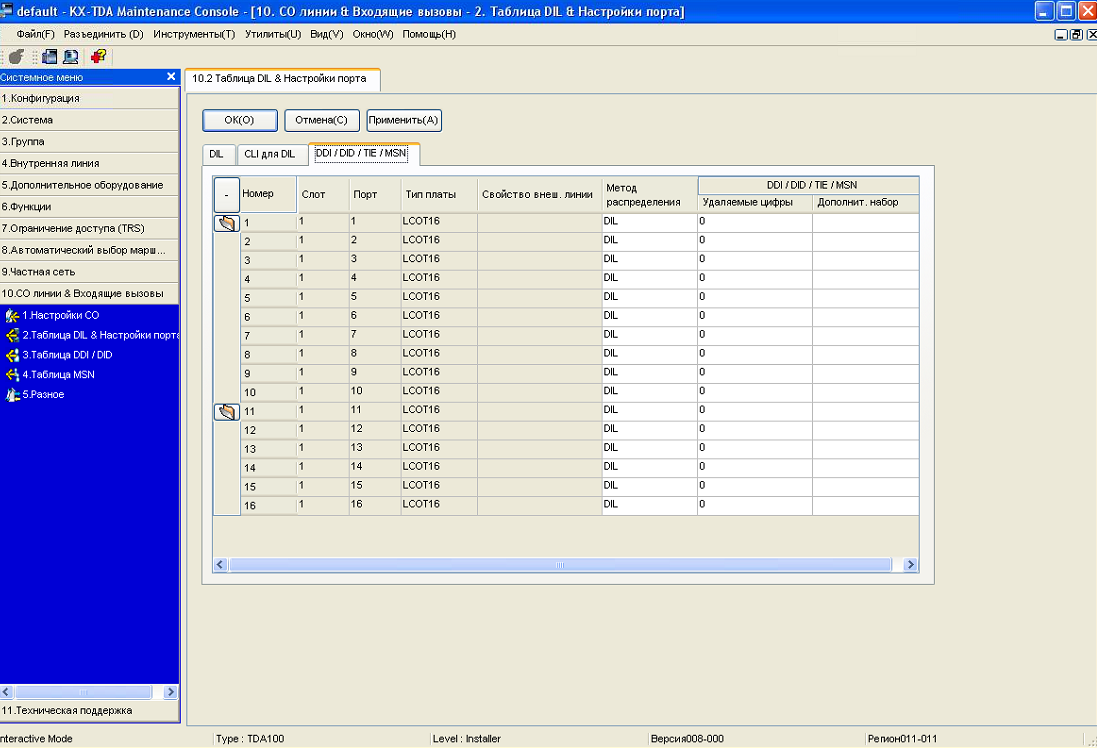1097x748 pixels.
Task: Open the Вид(V) menu
Action: pos(327,34)
